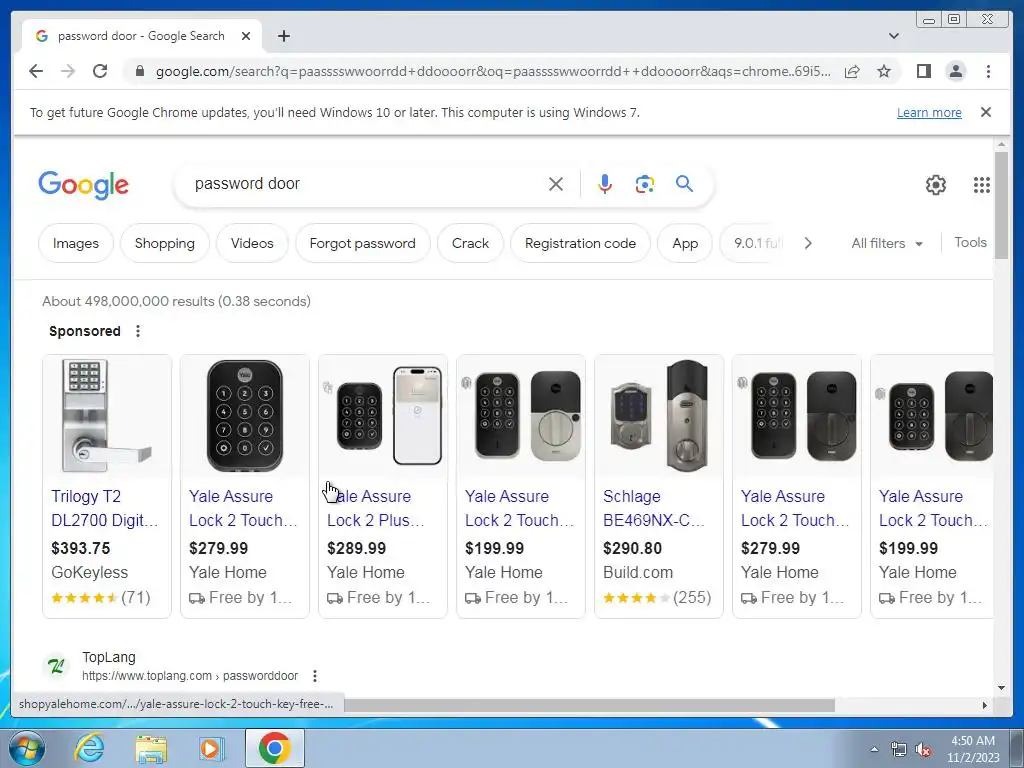Viewport: 1024px width, 768px height.
Task: Open Windows Media Player from taskbar
Action: click(x=211, y=748)
